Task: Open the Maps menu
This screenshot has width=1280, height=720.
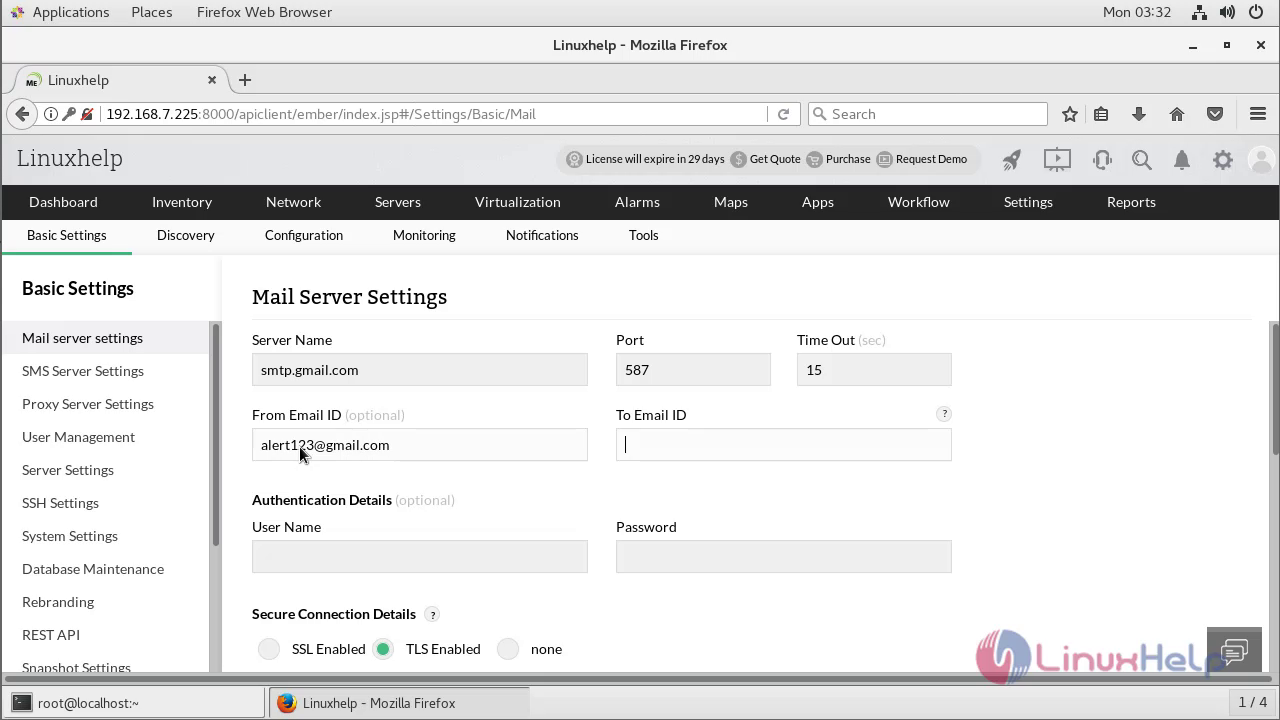Action: [x=731, y=202]
